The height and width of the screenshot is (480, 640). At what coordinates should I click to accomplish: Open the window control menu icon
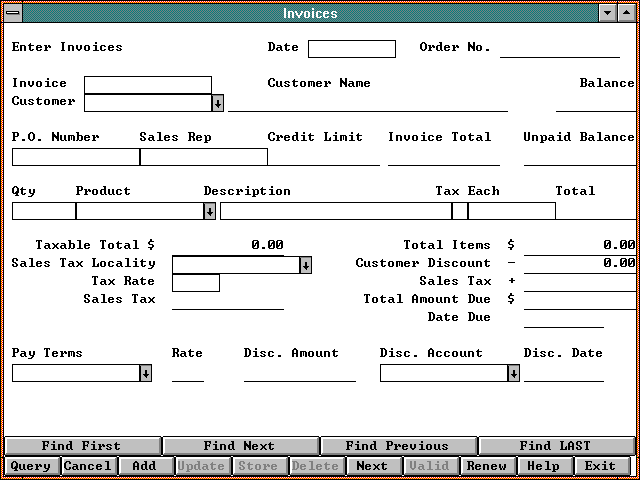point(13,13)
